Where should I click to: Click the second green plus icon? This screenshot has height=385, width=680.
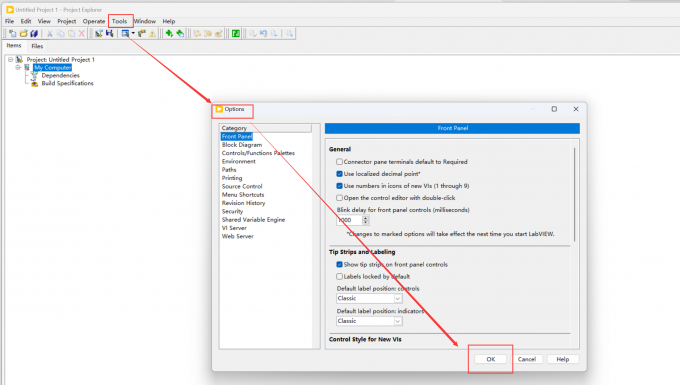(180, 33)
